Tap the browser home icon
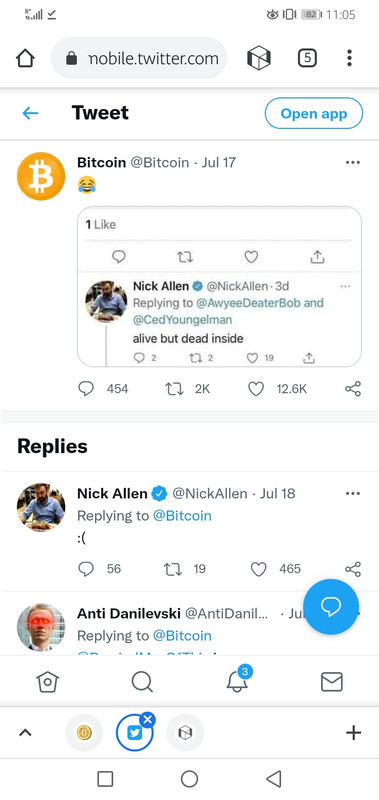The height and width of the screenshot is (800, 379). coord(26,58)
